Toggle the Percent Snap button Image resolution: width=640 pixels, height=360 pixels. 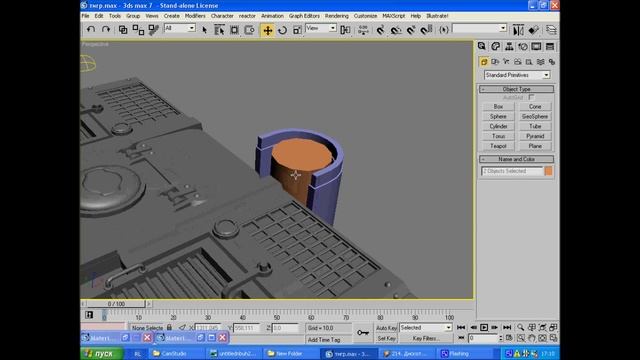click(x=411, y=30)
